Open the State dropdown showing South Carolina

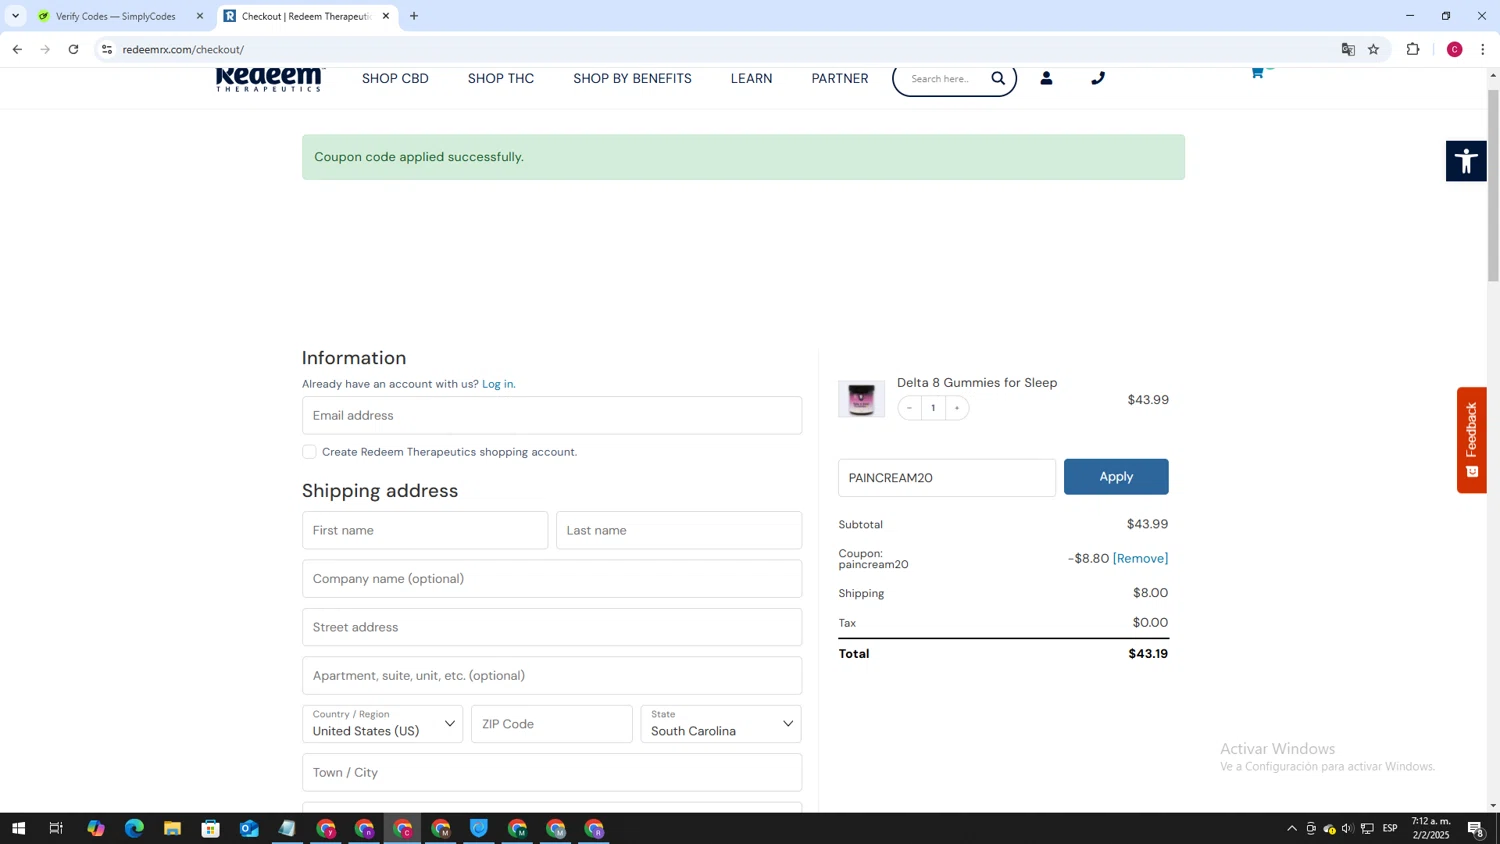[x=721, y=724]
